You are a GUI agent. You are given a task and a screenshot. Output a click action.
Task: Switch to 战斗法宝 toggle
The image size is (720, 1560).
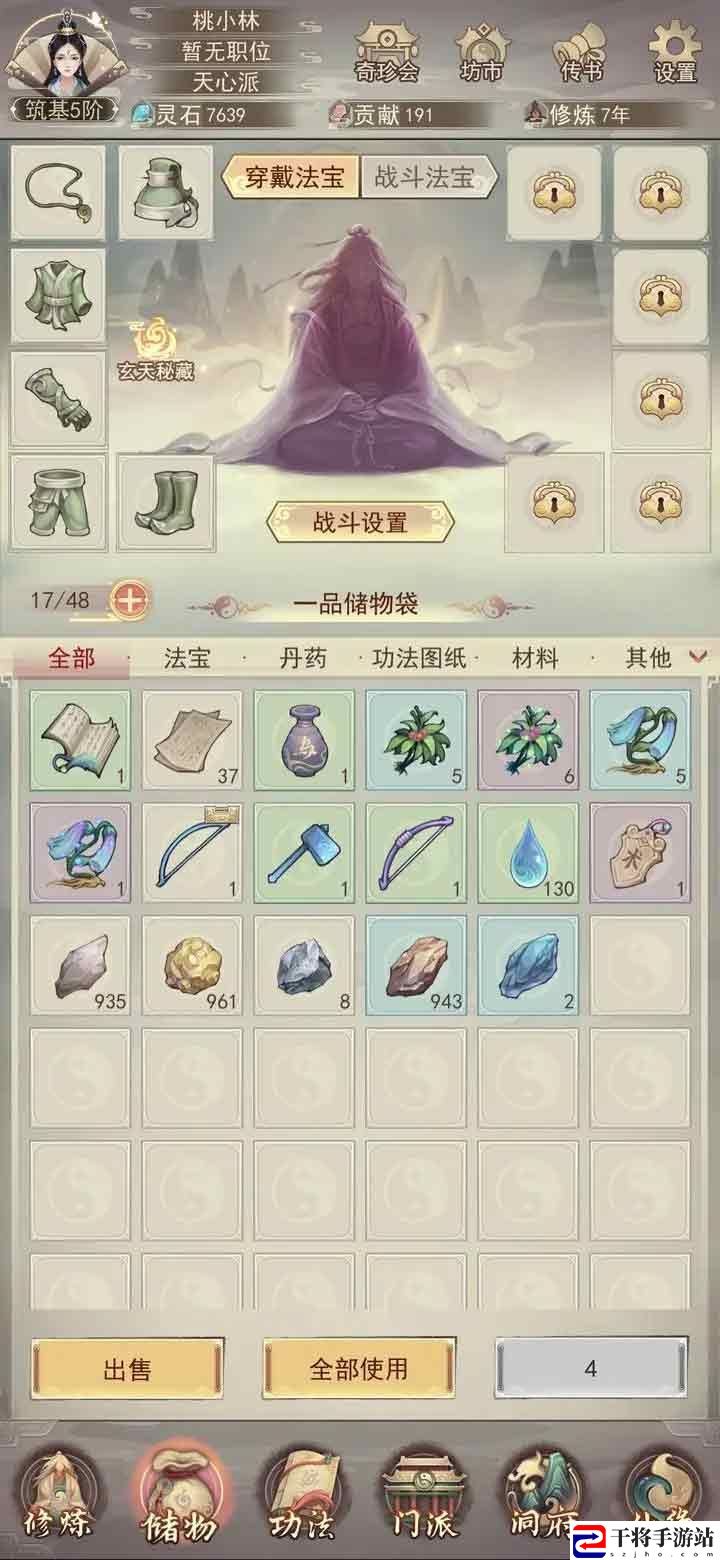[426, 178]
